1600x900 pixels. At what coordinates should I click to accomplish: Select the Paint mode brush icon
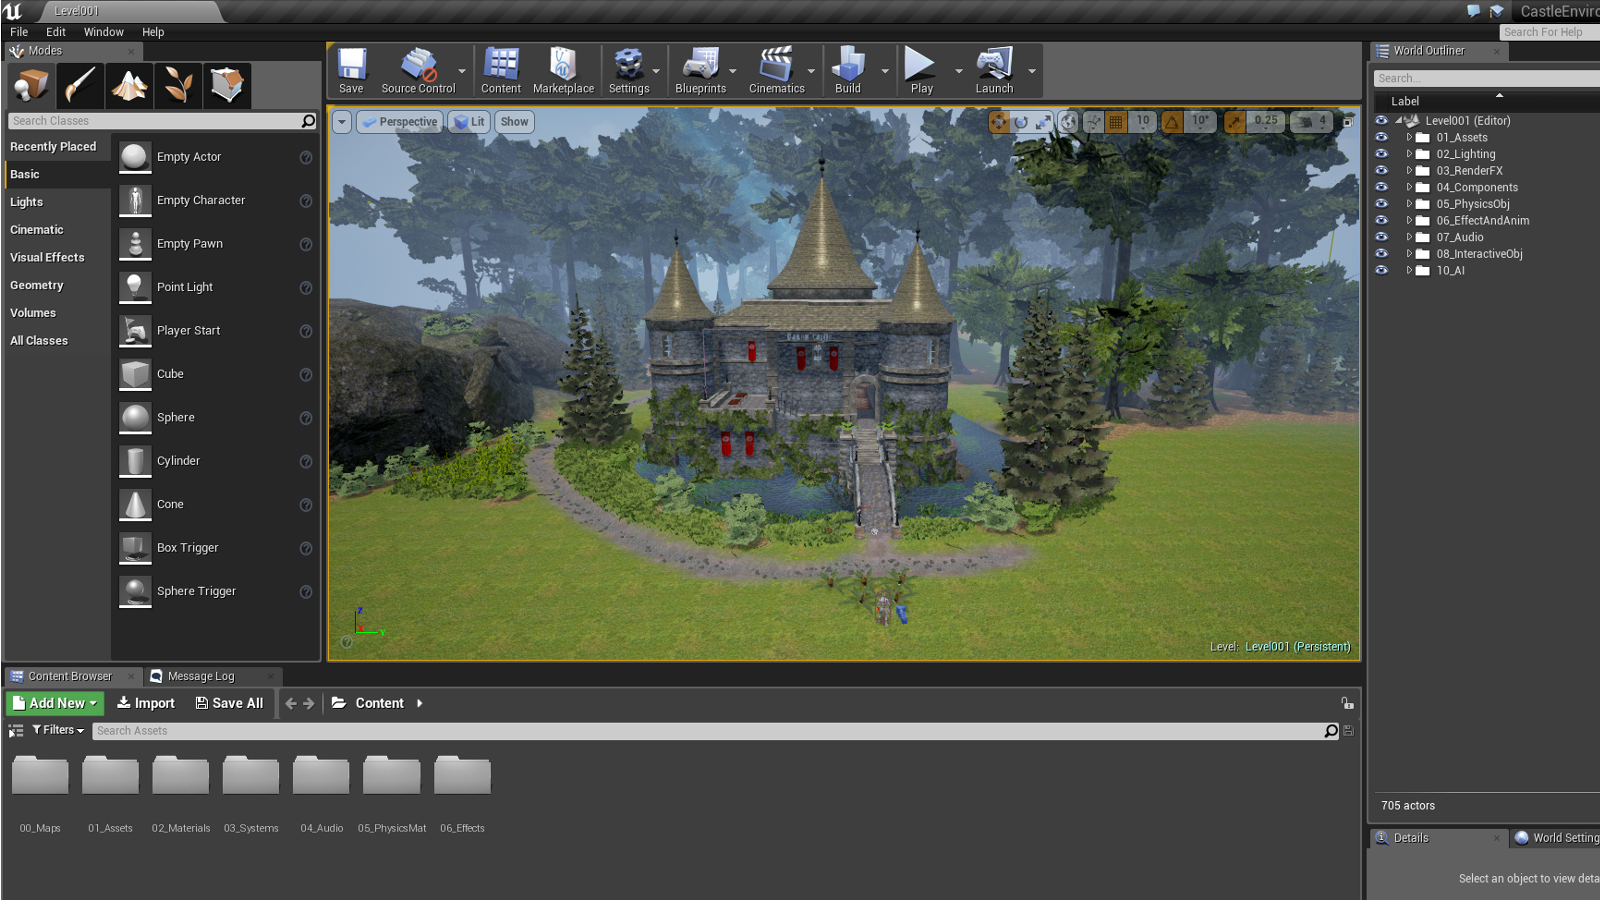click(80, 85)
